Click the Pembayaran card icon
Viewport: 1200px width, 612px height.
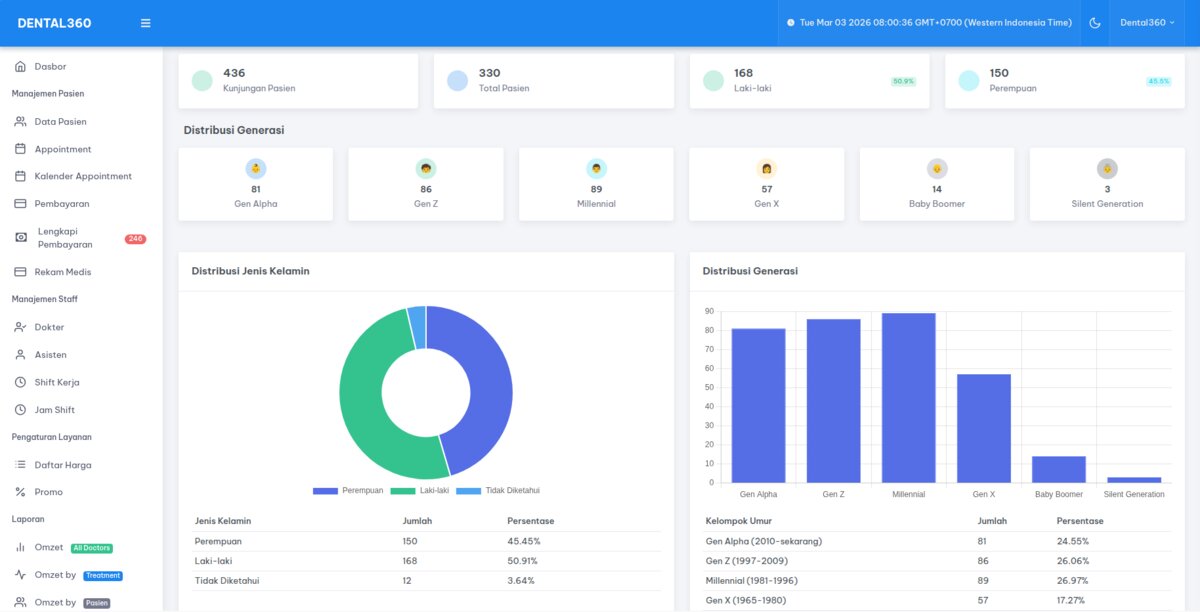point(20,204)
